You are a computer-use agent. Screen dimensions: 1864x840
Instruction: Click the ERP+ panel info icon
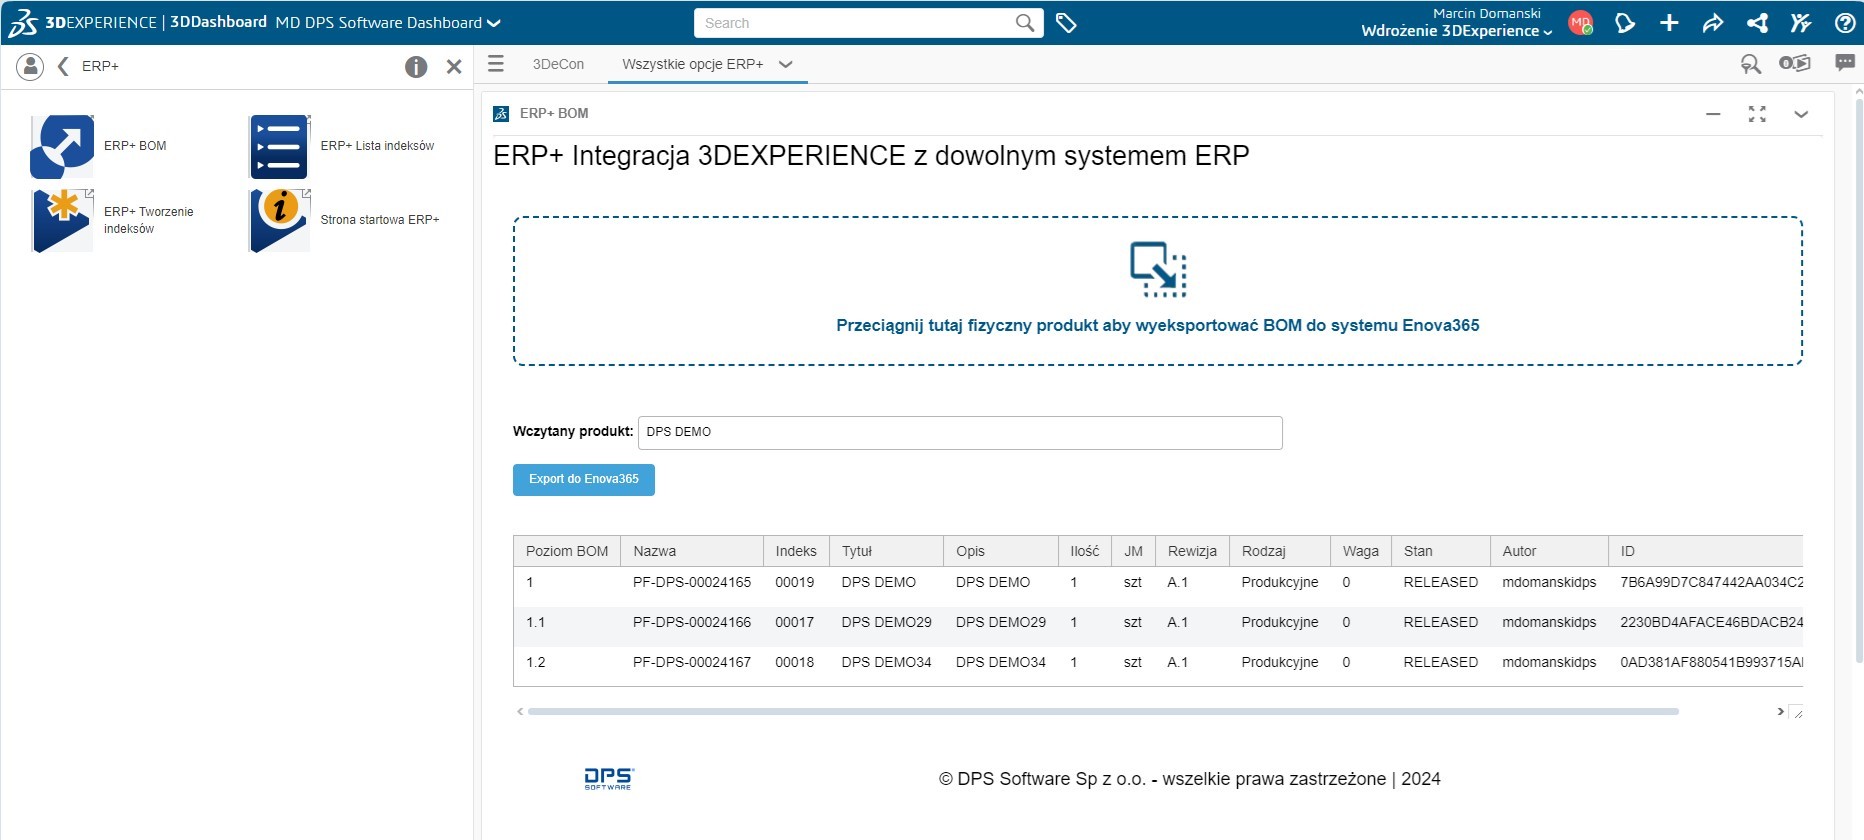(x=416, y=67)
